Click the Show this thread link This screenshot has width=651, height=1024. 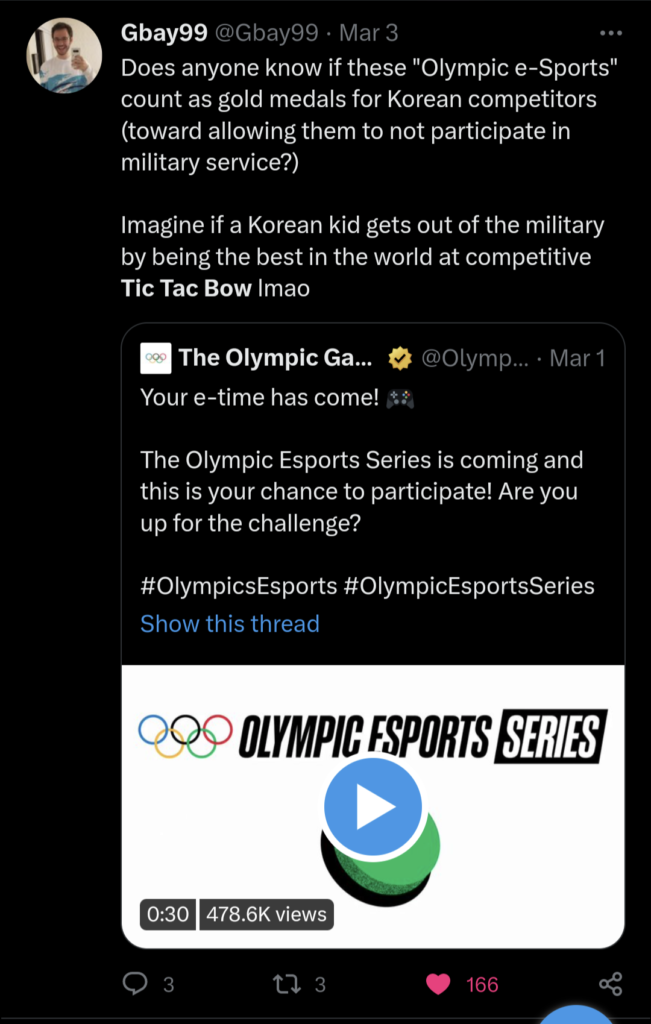tap(230, 623)
